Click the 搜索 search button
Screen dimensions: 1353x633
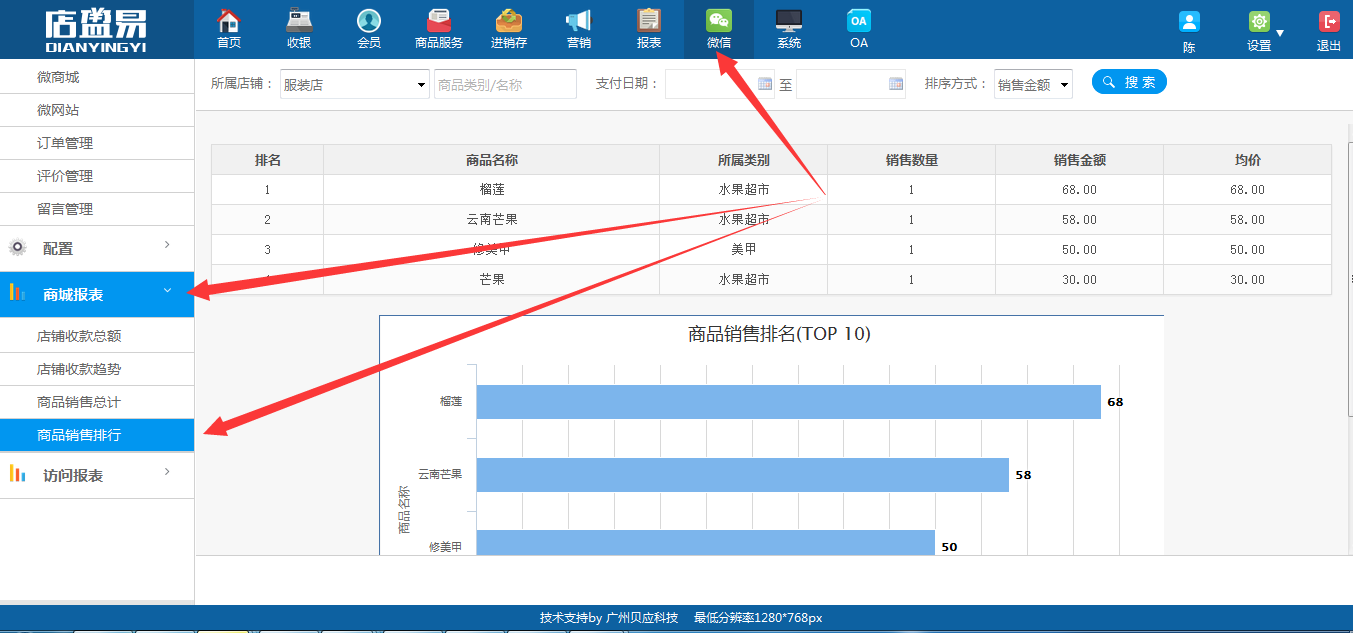[1129, 82]
